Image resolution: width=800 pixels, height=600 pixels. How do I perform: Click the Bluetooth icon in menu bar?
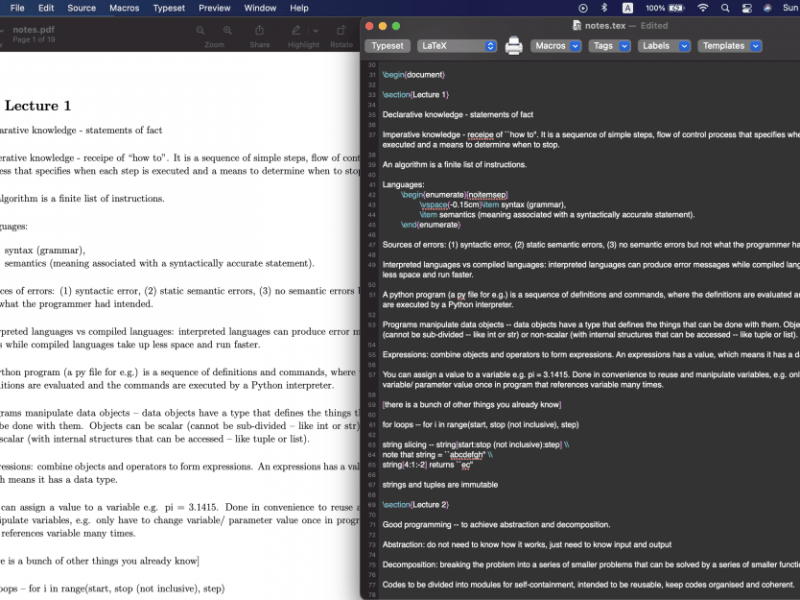[x=604, y=8]
